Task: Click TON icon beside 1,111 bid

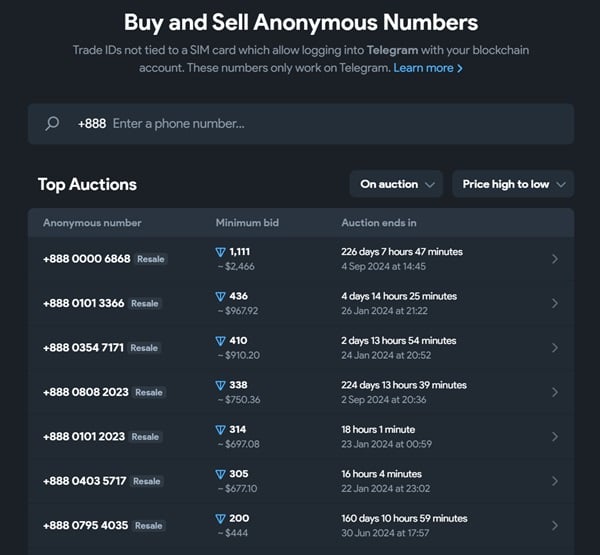Action: click(x=221, y=252)
